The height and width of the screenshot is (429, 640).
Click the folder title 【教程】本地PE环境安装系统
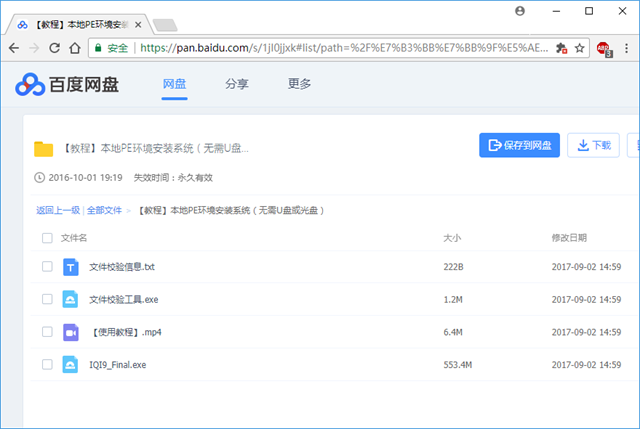pyautogui.click(x=155, y=148)
